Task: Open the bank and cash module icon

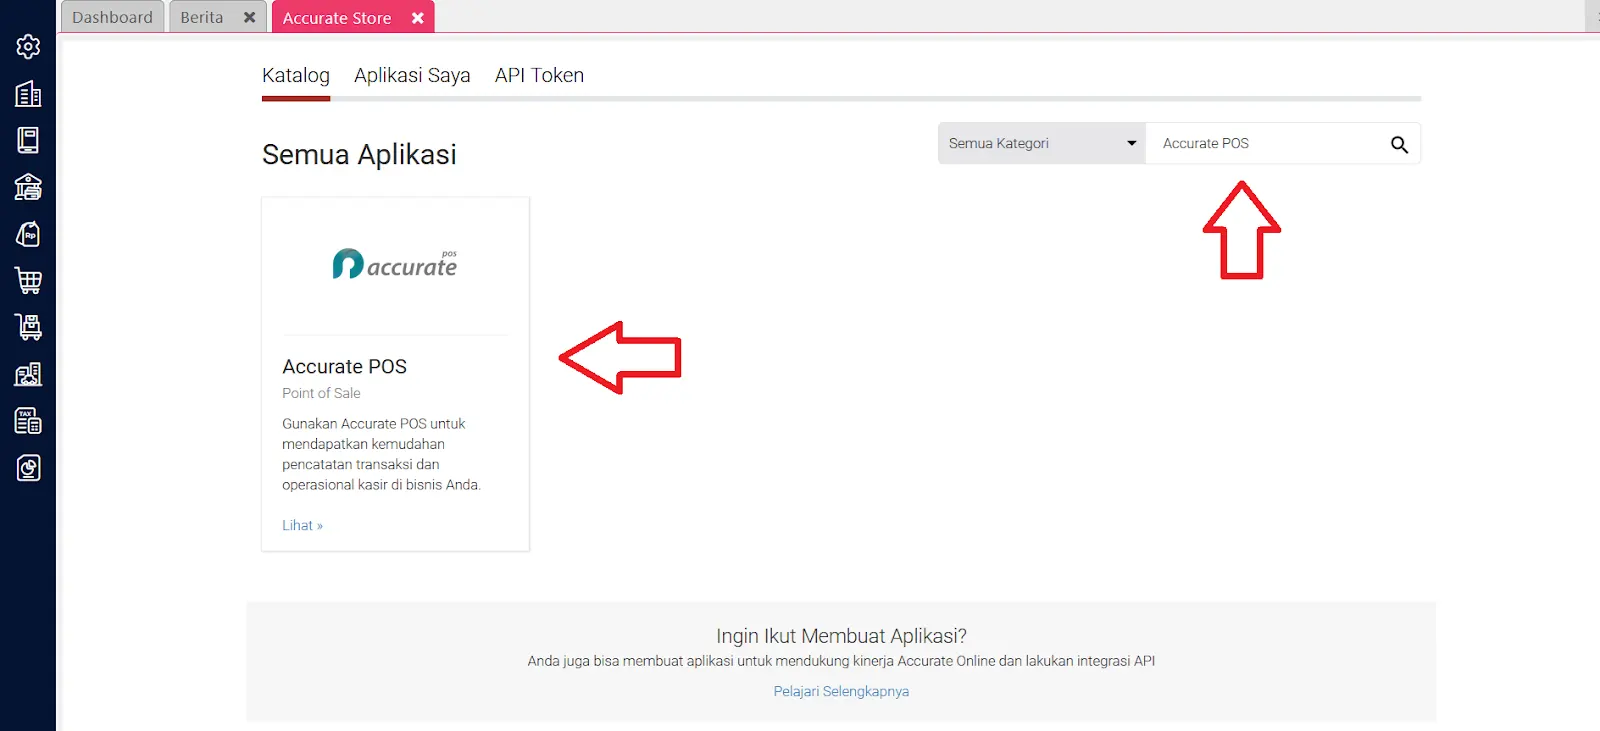Action: point(28,187)
